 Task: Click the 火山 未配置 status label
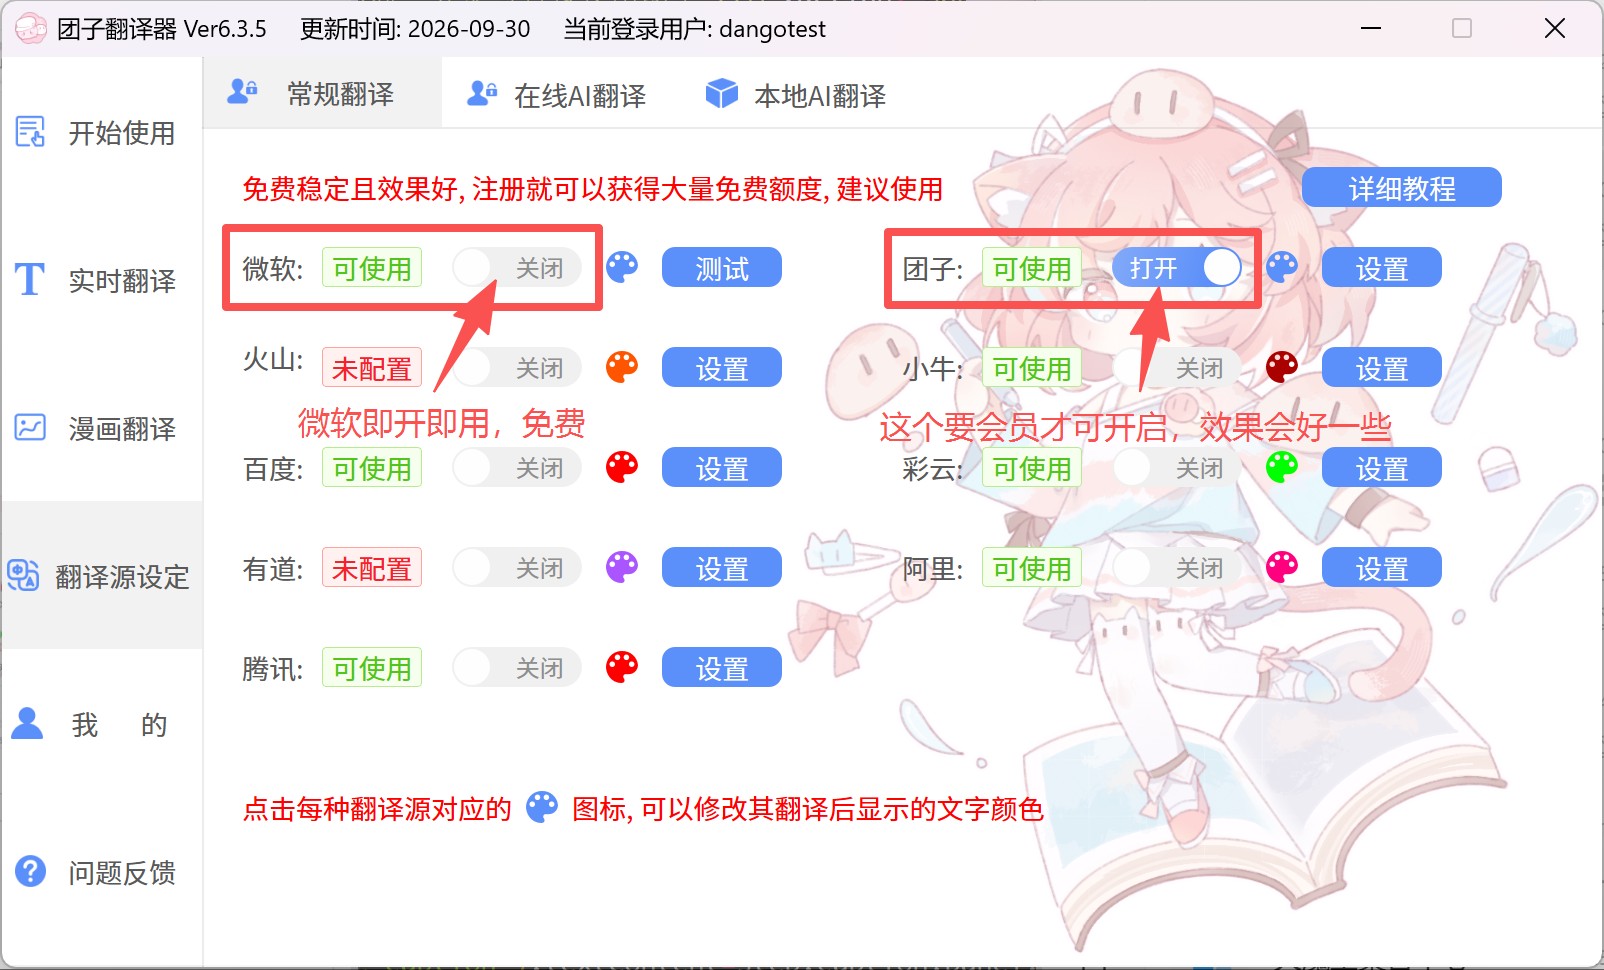click(372, 368)
